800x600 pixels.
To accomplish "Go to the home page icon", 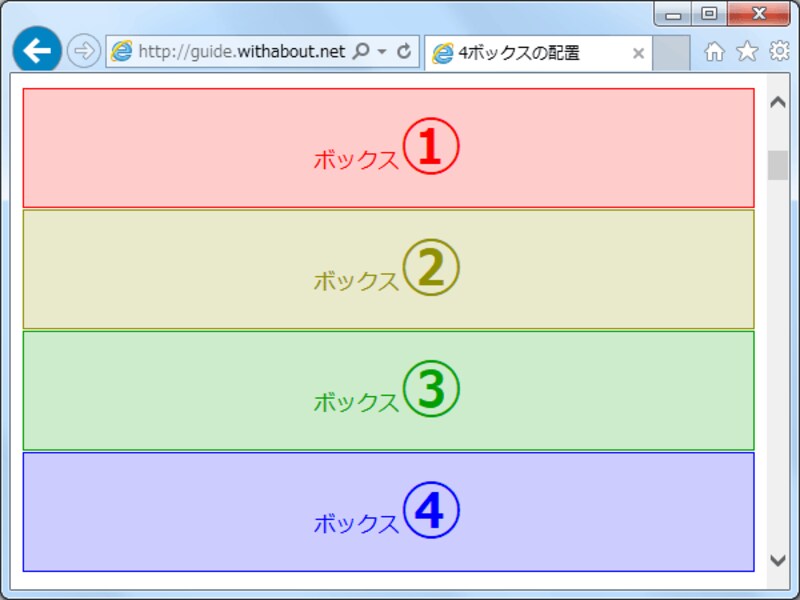I will 714,52.
